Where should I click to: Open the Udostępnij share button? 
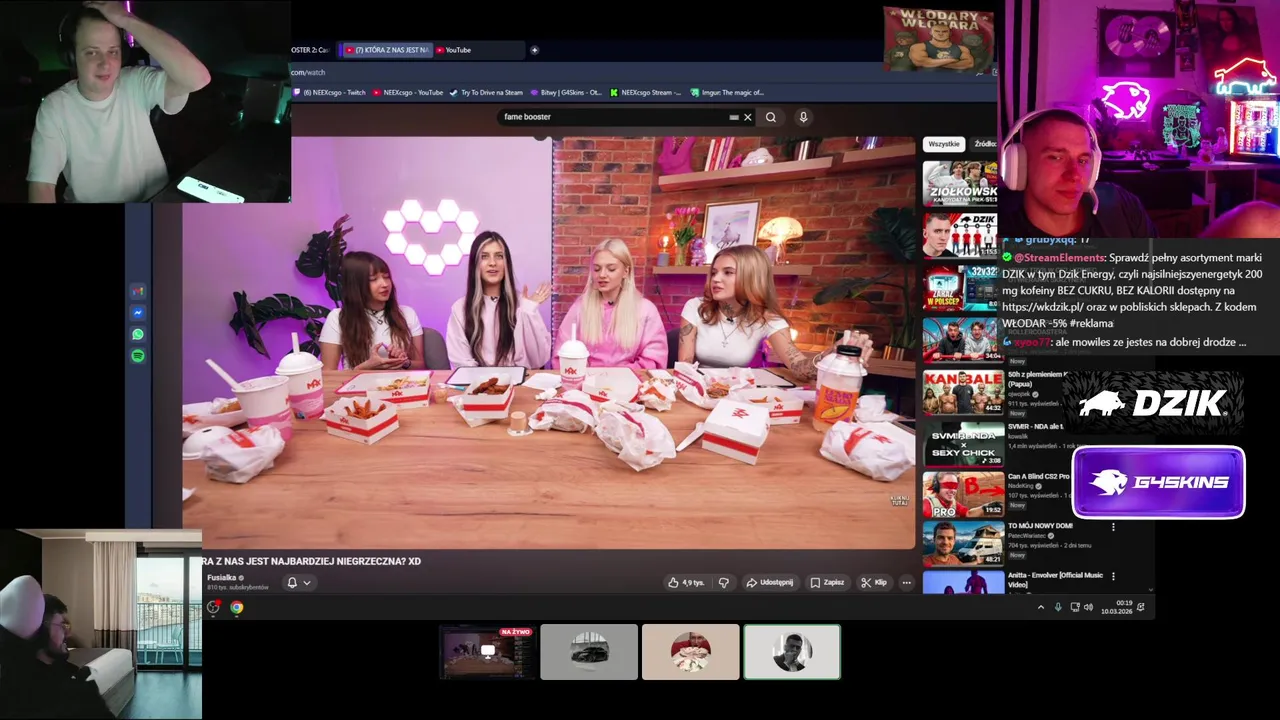click(x=770, y=582)
